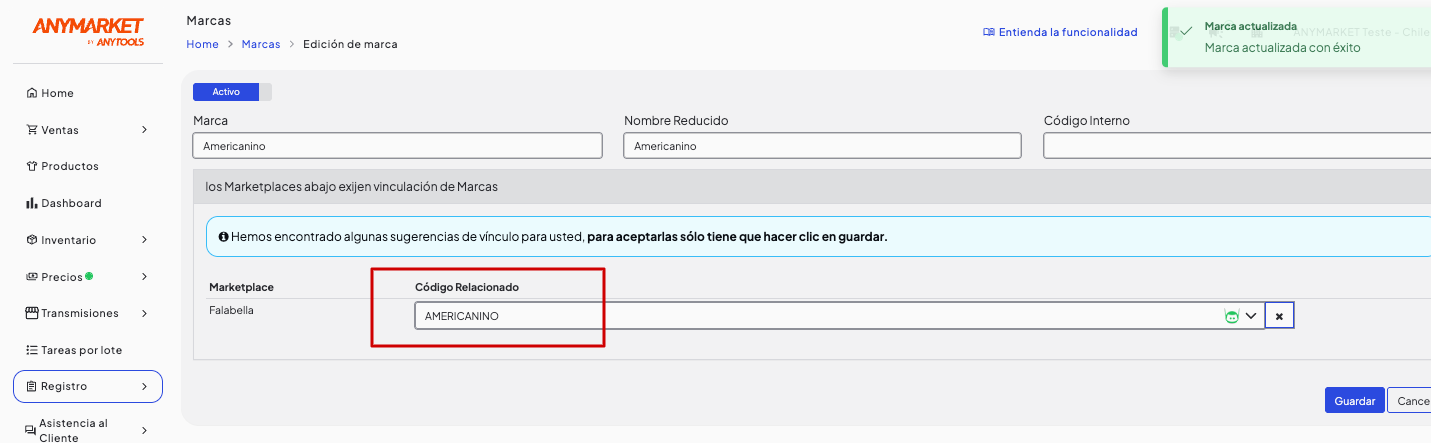Clear the Falabella code with x button
Viewport: 1431px width, 443px height.
tap(1279, 316)
